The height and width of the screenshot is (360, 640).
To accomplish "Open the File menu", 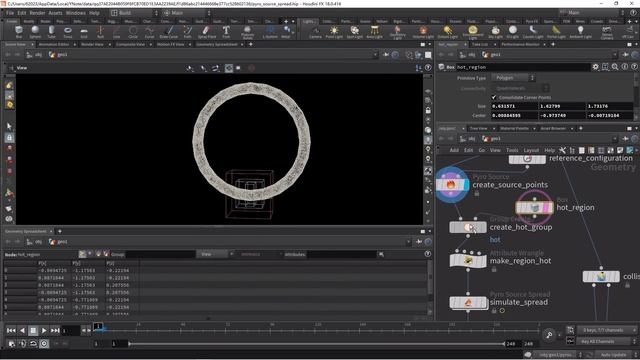I will (x=10, y=13).
